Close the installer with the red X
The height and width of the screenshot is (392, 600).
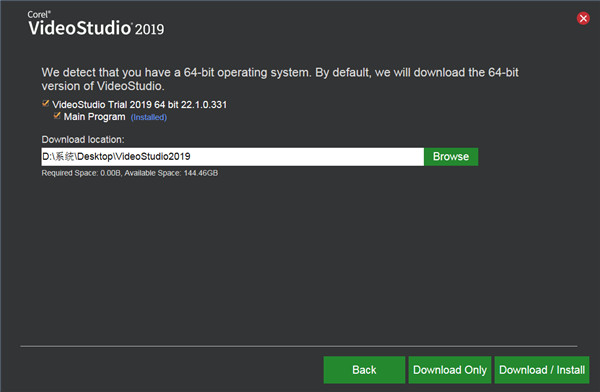click(583, 18)
